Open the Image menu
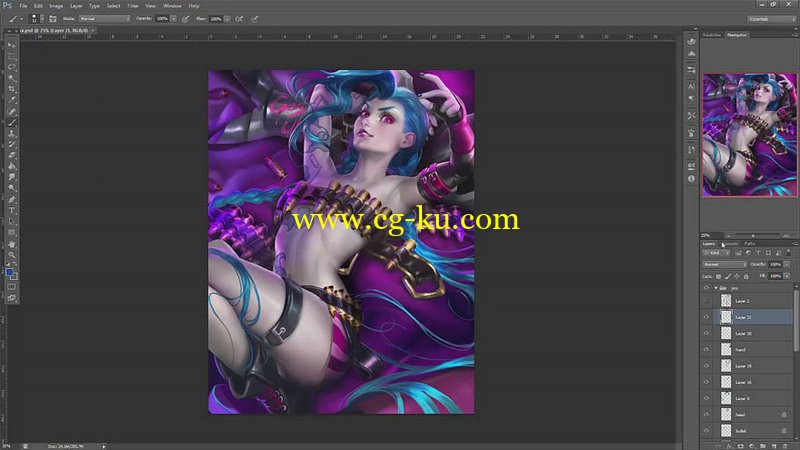 [x=56, y=6]
